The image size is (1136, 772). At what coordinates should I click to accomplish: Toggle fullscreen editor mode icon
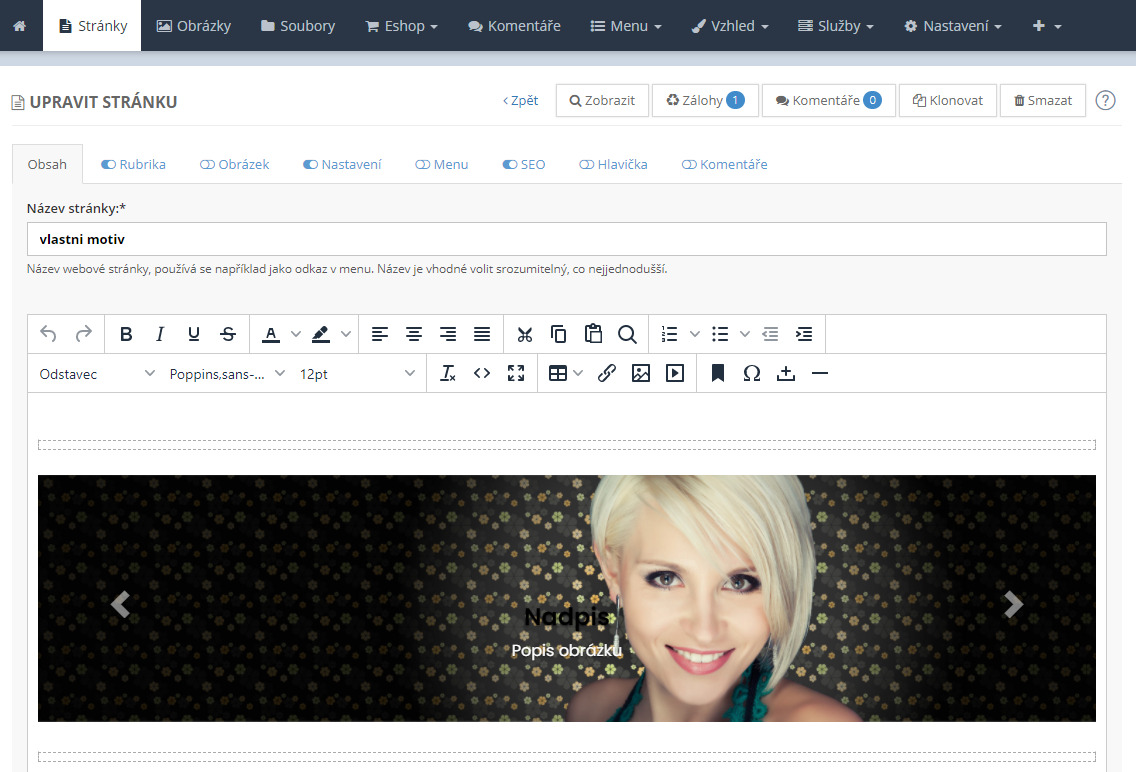click(x=516, y=373)
